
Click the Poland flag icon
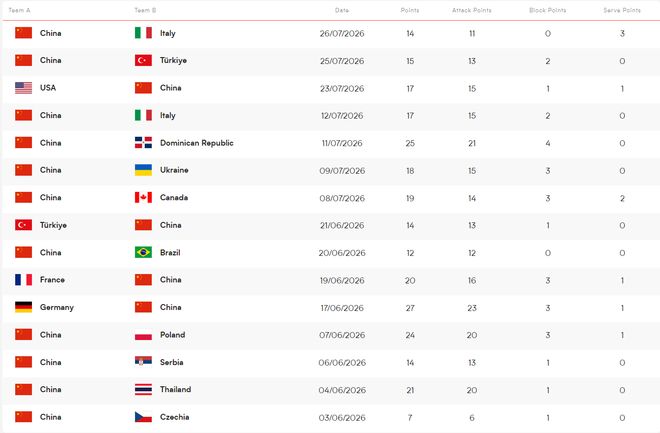pyautogui.click(x=143, y=335)
